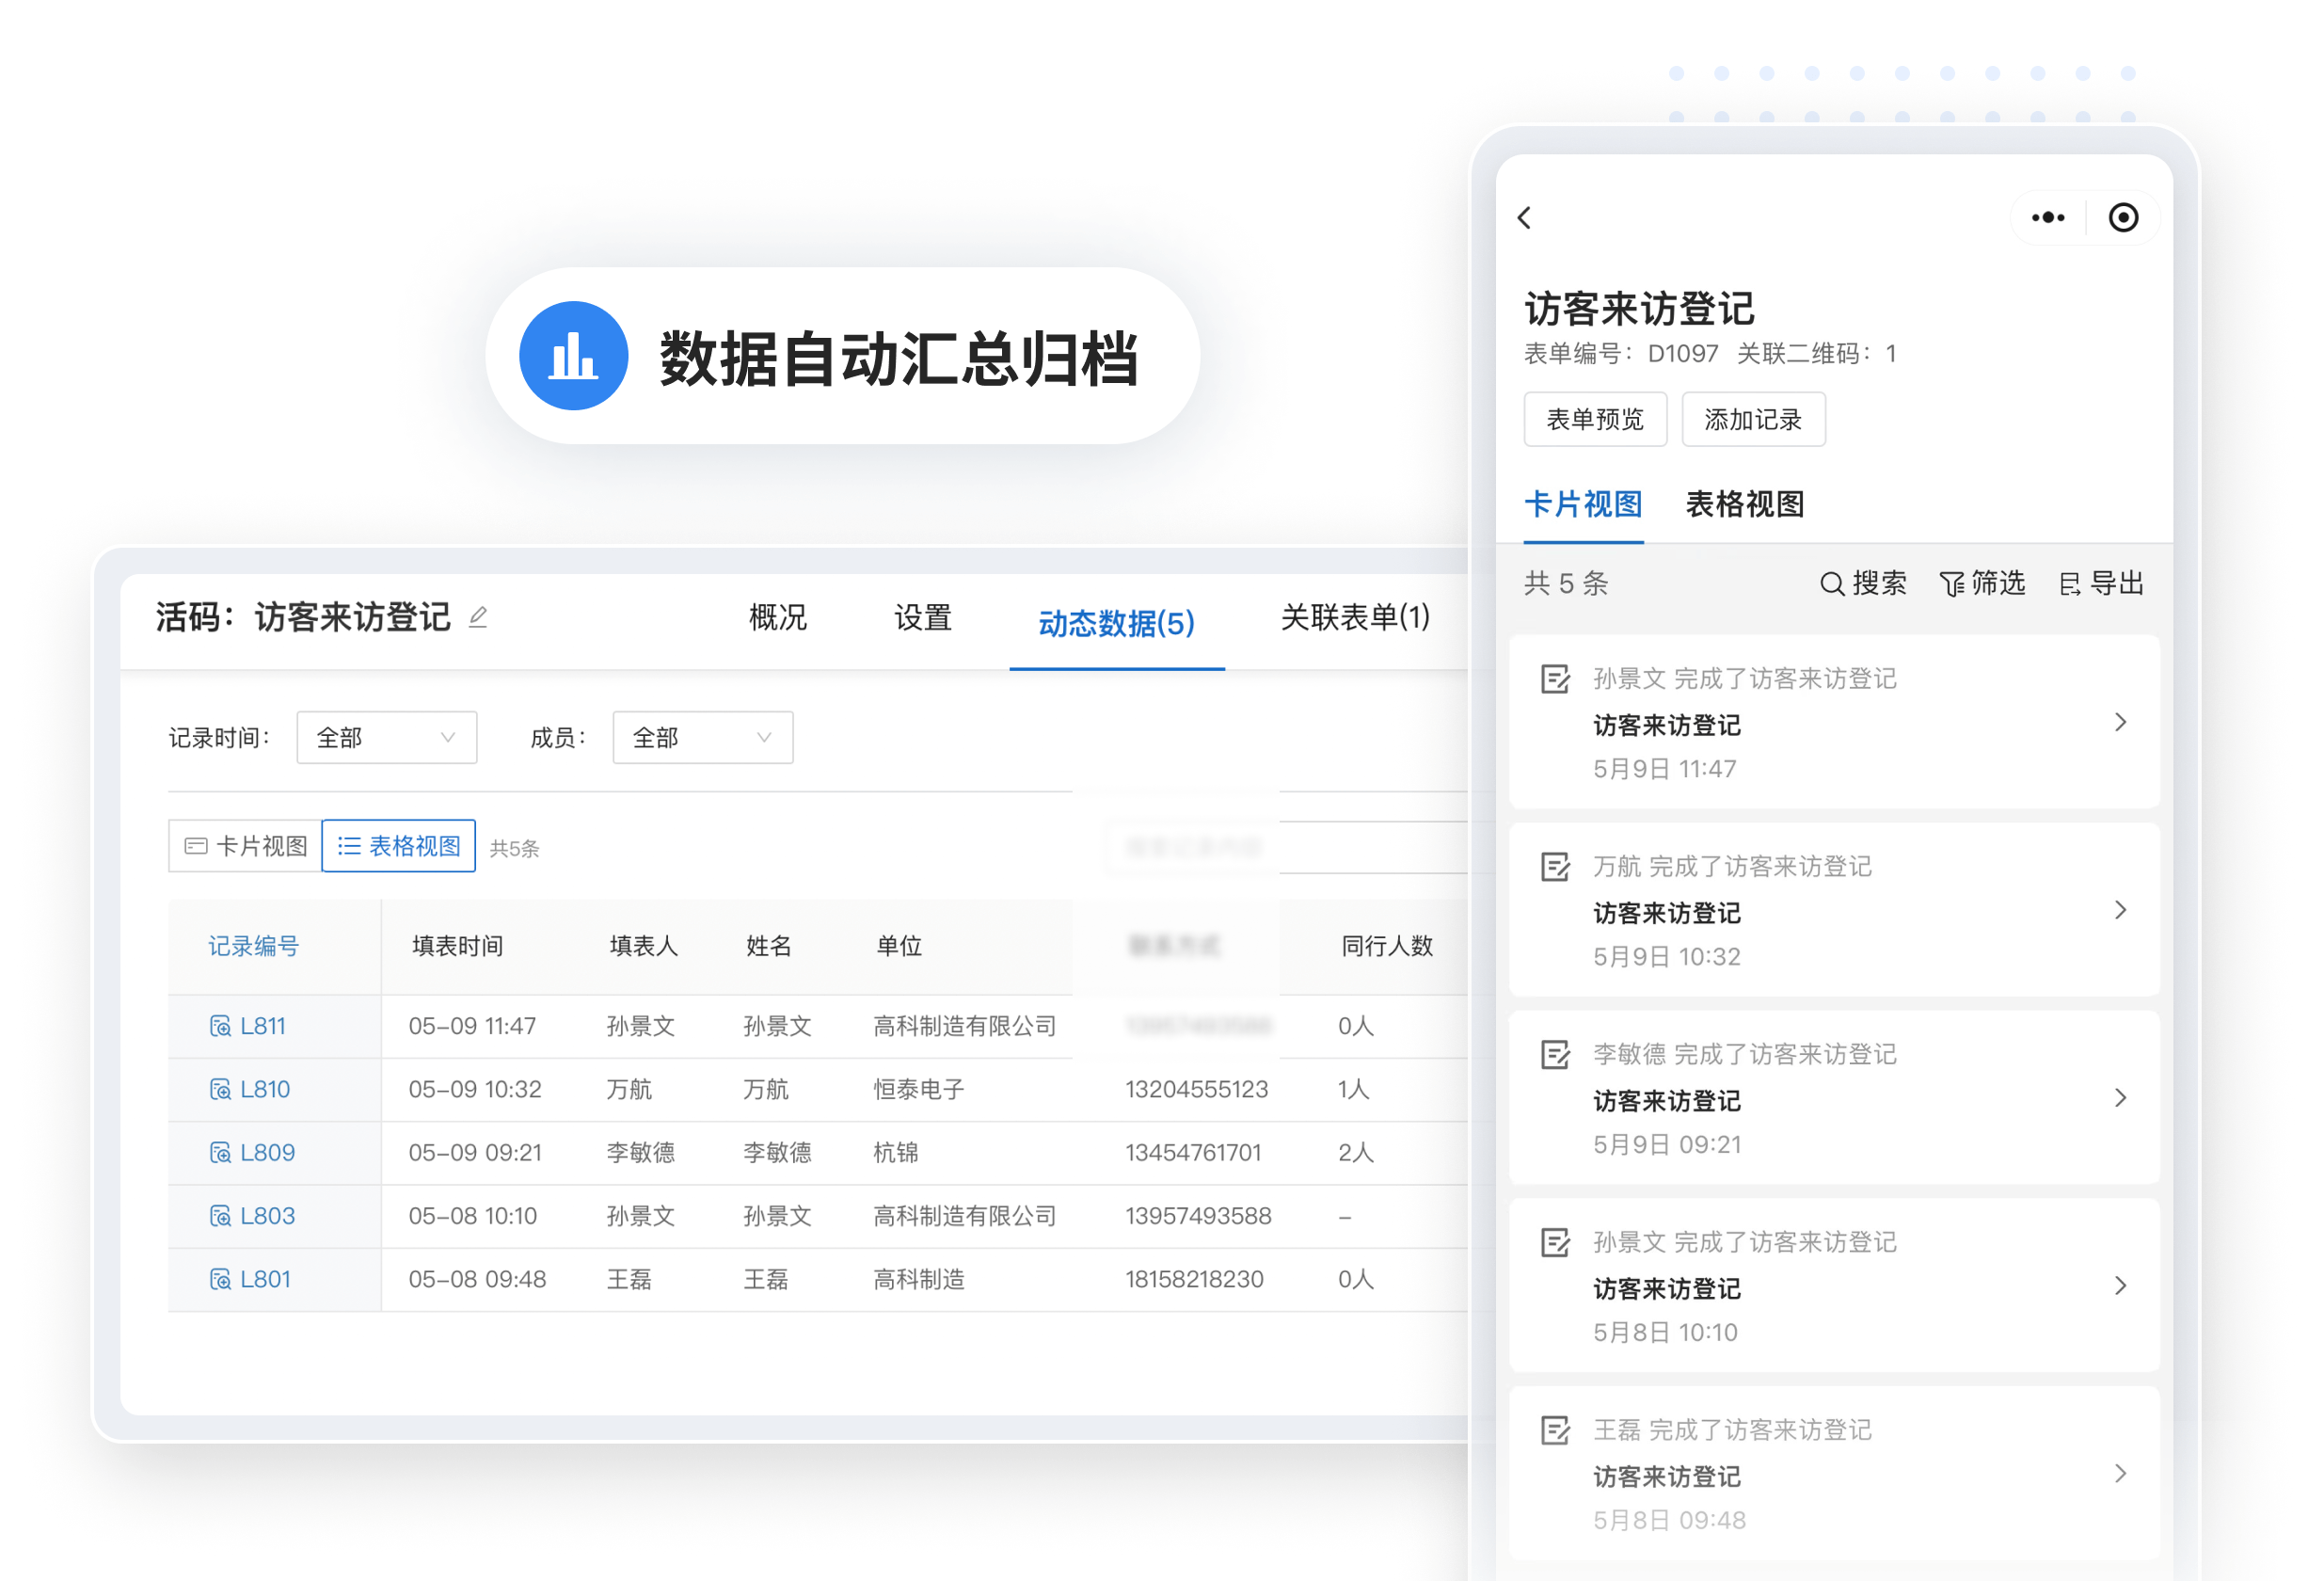Image resolution: width=2324 pixels, height=1581 pixels.
Task: Click the form icon on 李敏德 card
Action: click(x=1555, y=1055)
